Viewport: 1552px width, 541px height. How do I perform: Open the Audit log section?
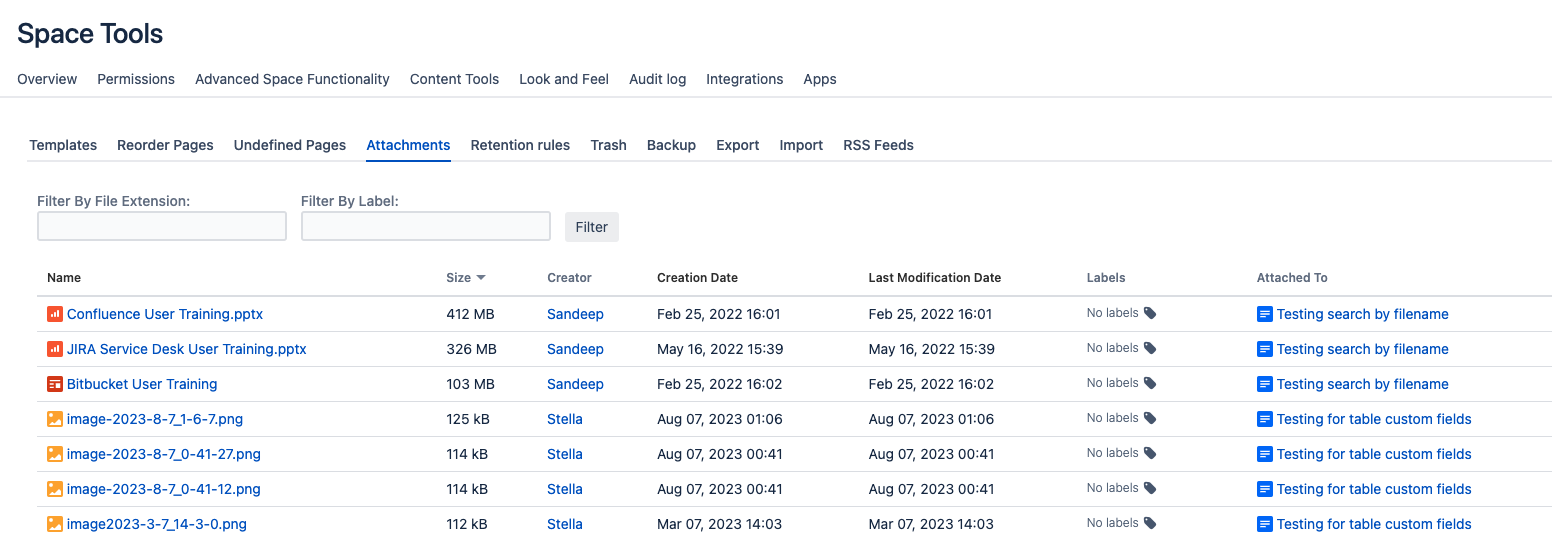click(x=657, y=79)
